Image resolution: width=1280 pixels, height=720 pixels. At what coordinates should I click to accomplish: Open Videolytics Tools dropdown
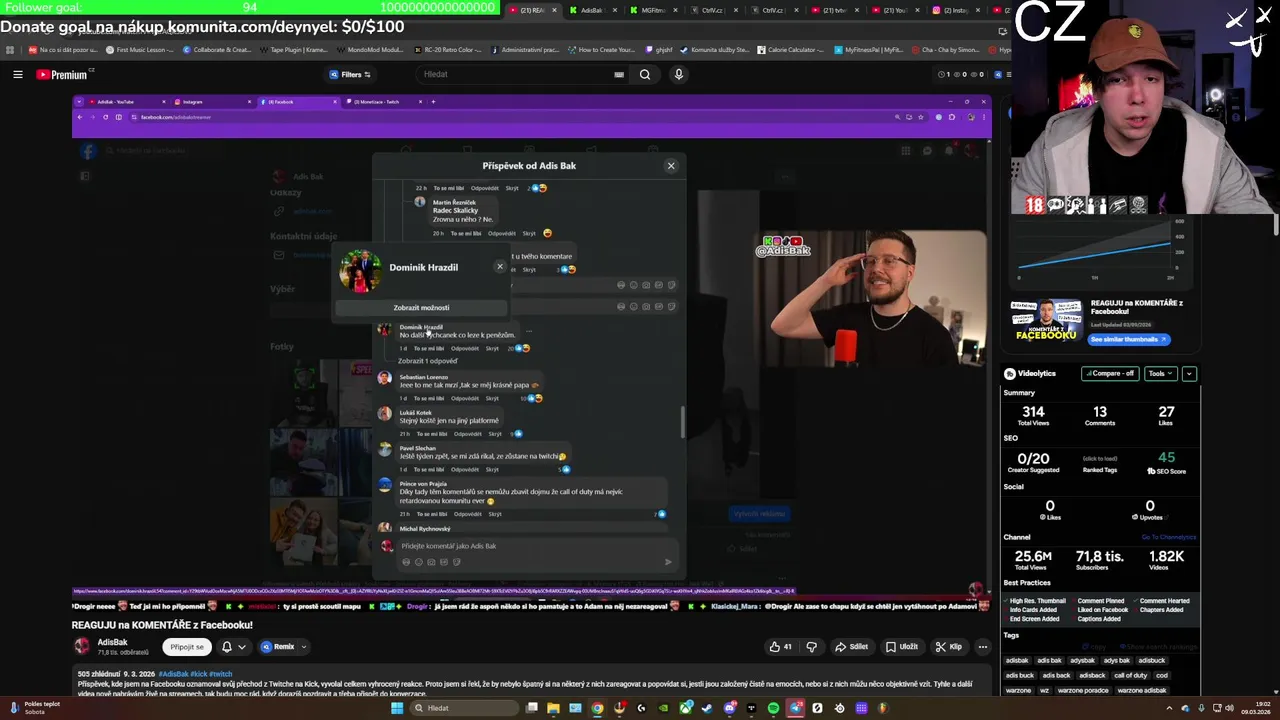1160,373
